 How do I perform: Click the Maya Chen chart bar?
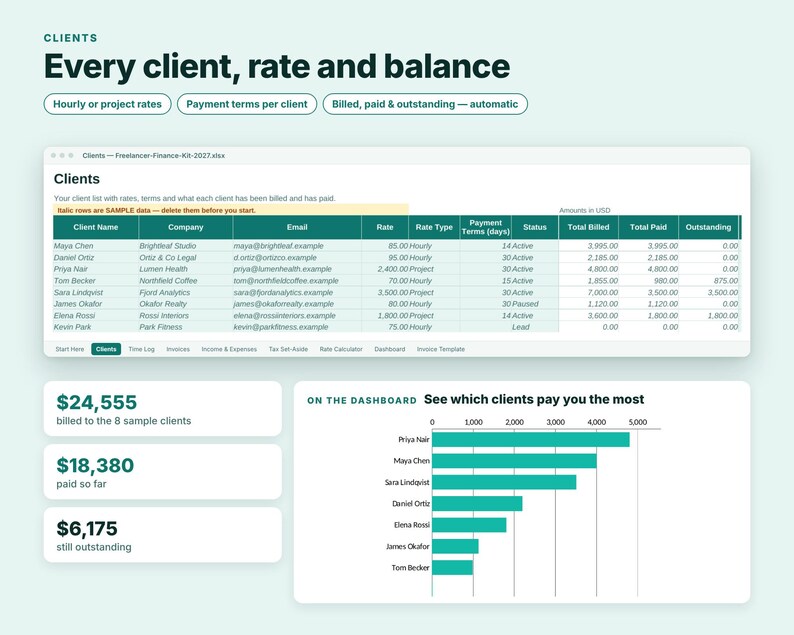click(514, 461)
